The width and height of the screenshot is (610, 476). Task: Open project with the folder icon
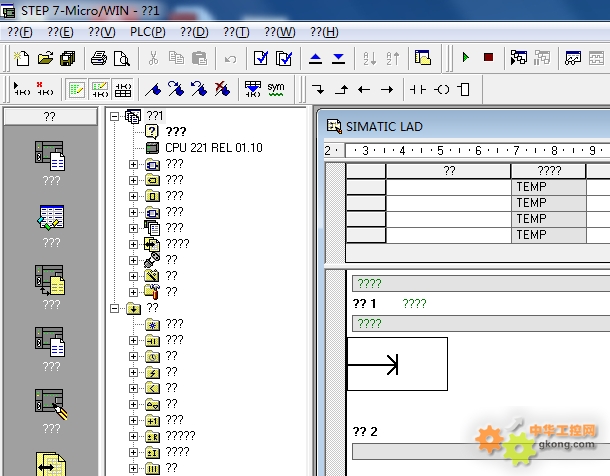click(45, 58)
